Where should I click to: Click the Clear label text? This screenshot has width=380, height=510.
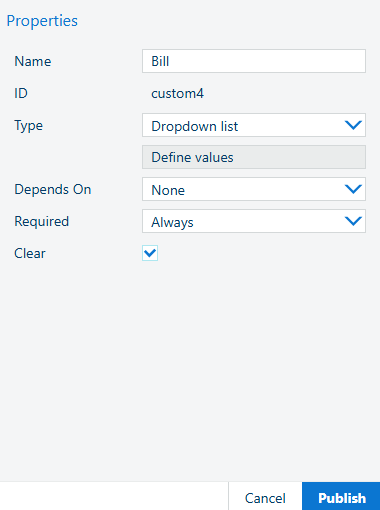[x=30, y=253]
